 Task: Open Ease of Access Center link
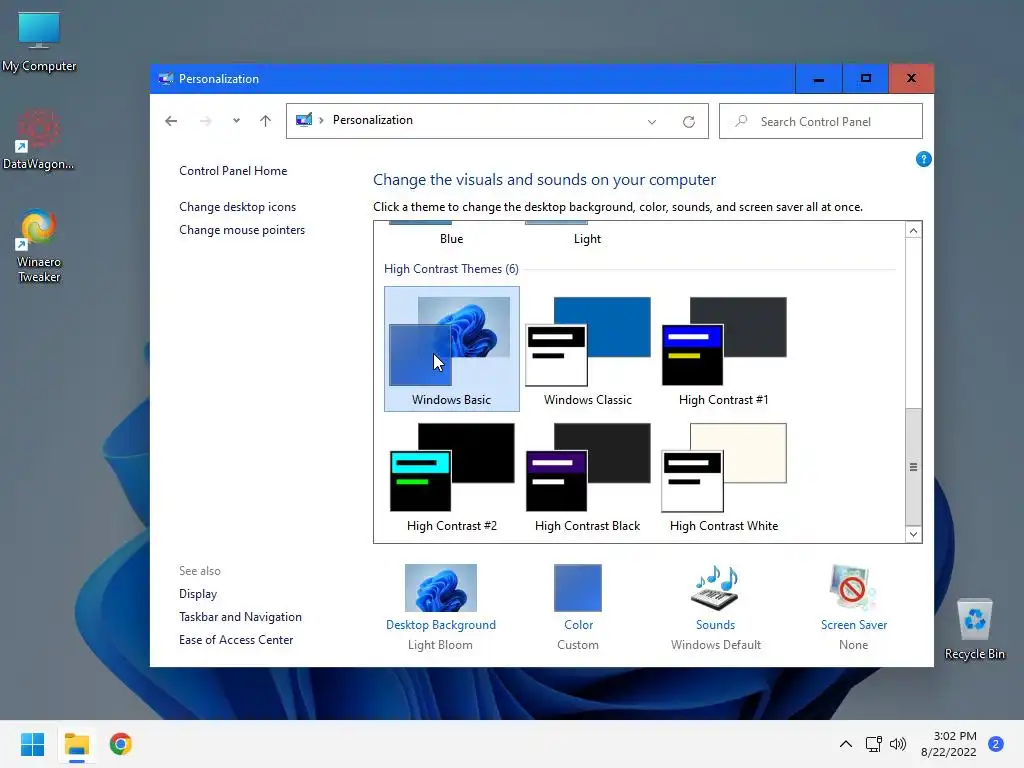coord(236,640)
